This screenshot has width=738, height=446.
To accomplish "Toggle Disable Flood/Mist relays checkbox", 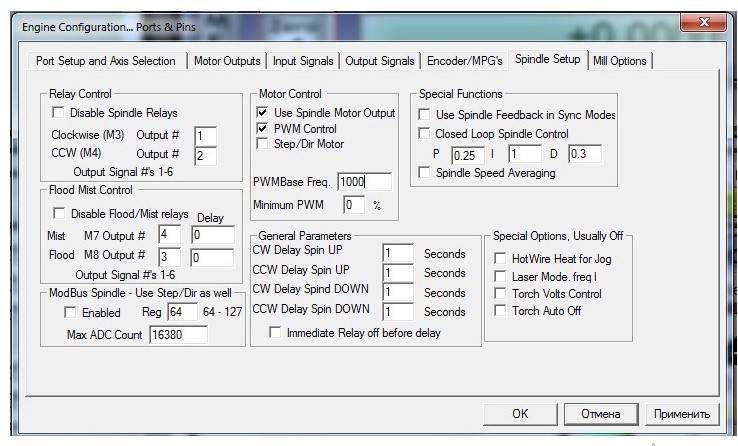I will pos(59,214).
